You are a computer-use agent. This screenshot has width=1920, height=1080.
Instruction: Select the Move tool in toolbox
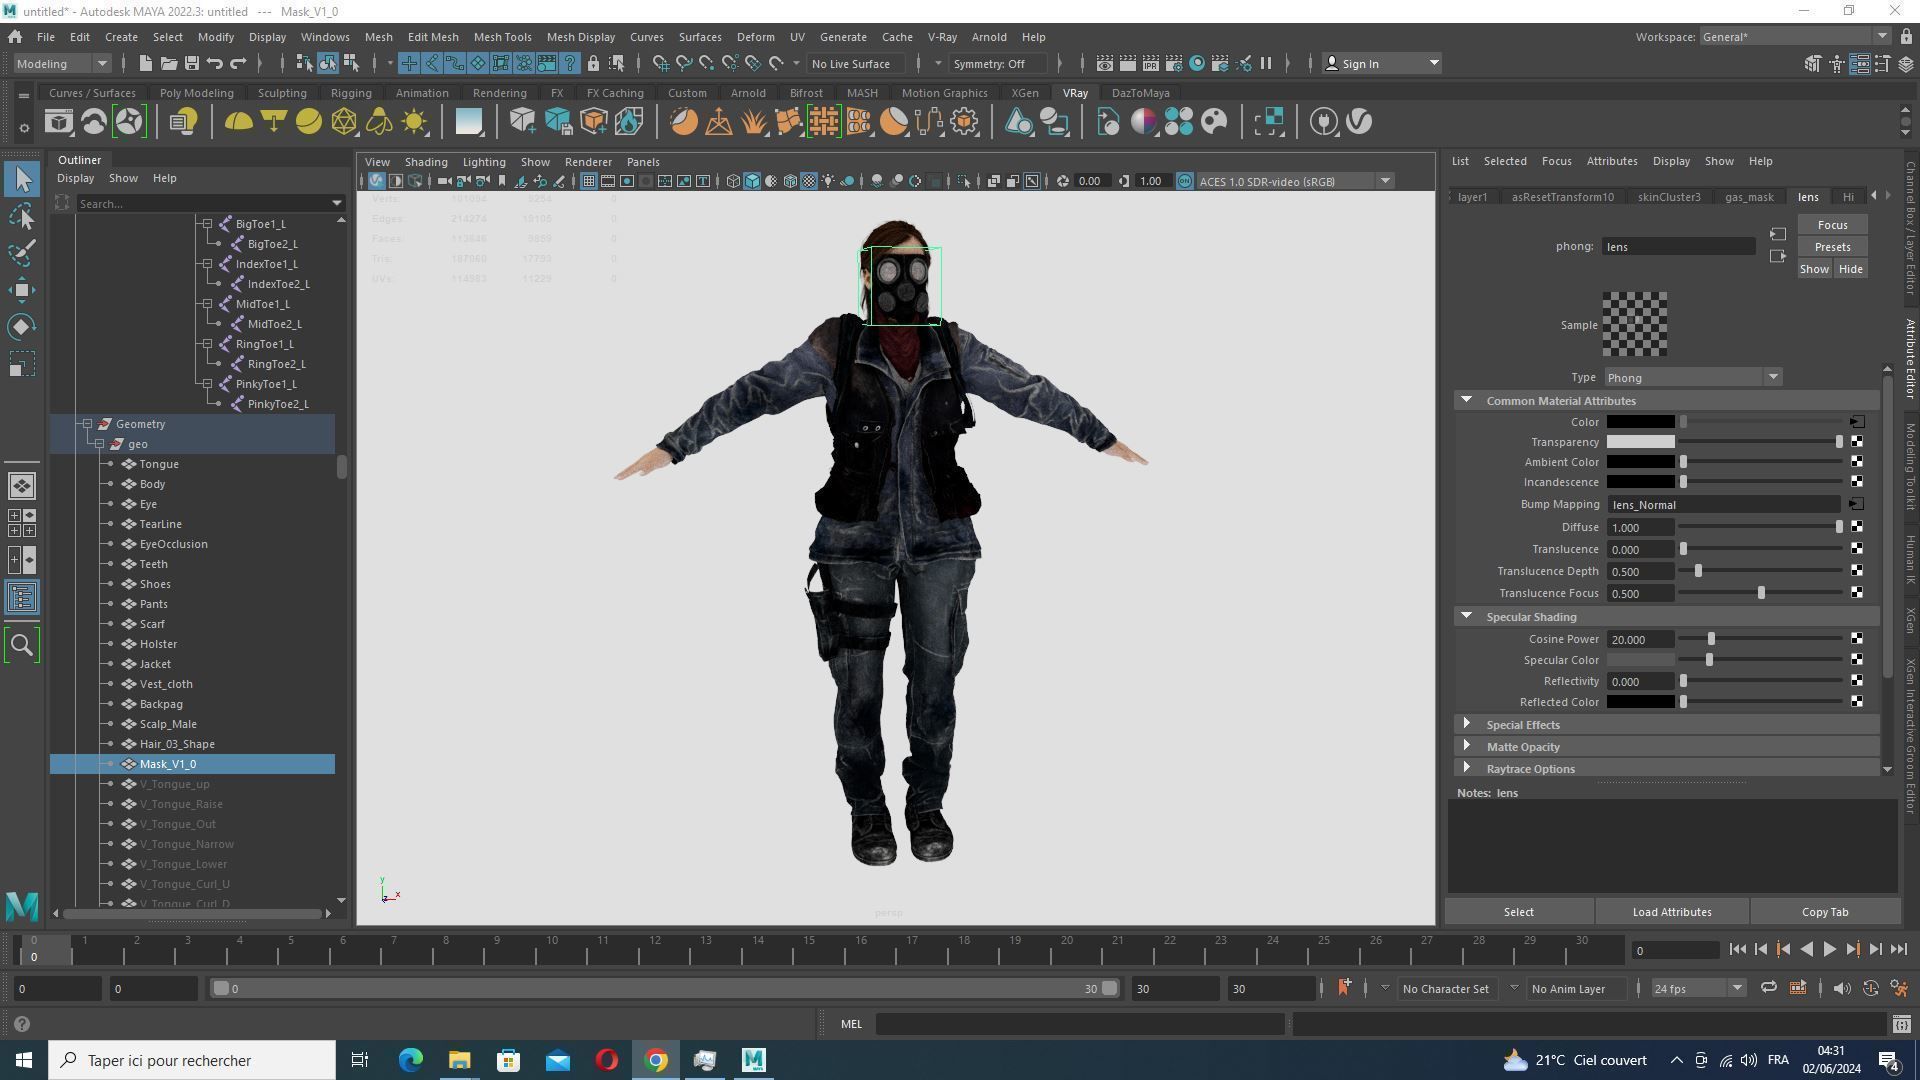(x=22, y=291)
